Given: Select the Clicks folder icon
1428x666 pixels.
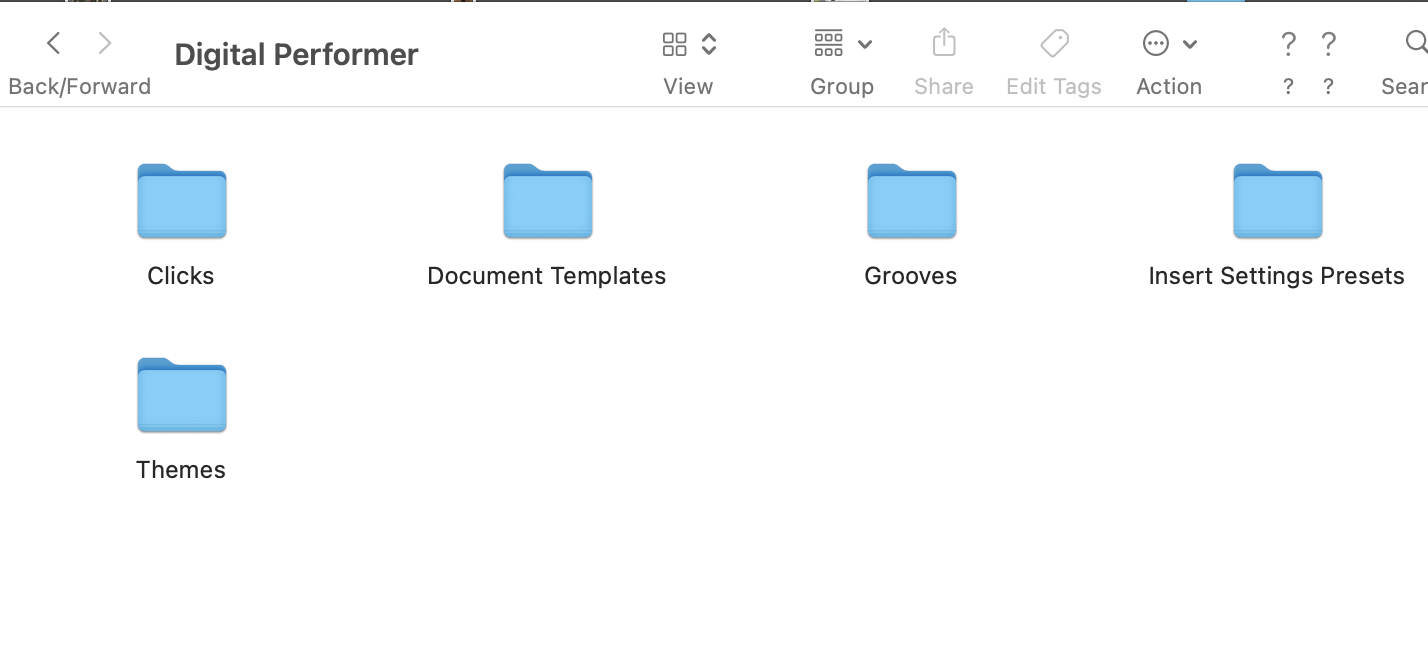Looking at the screenshot, I should (x=182, y=201).
